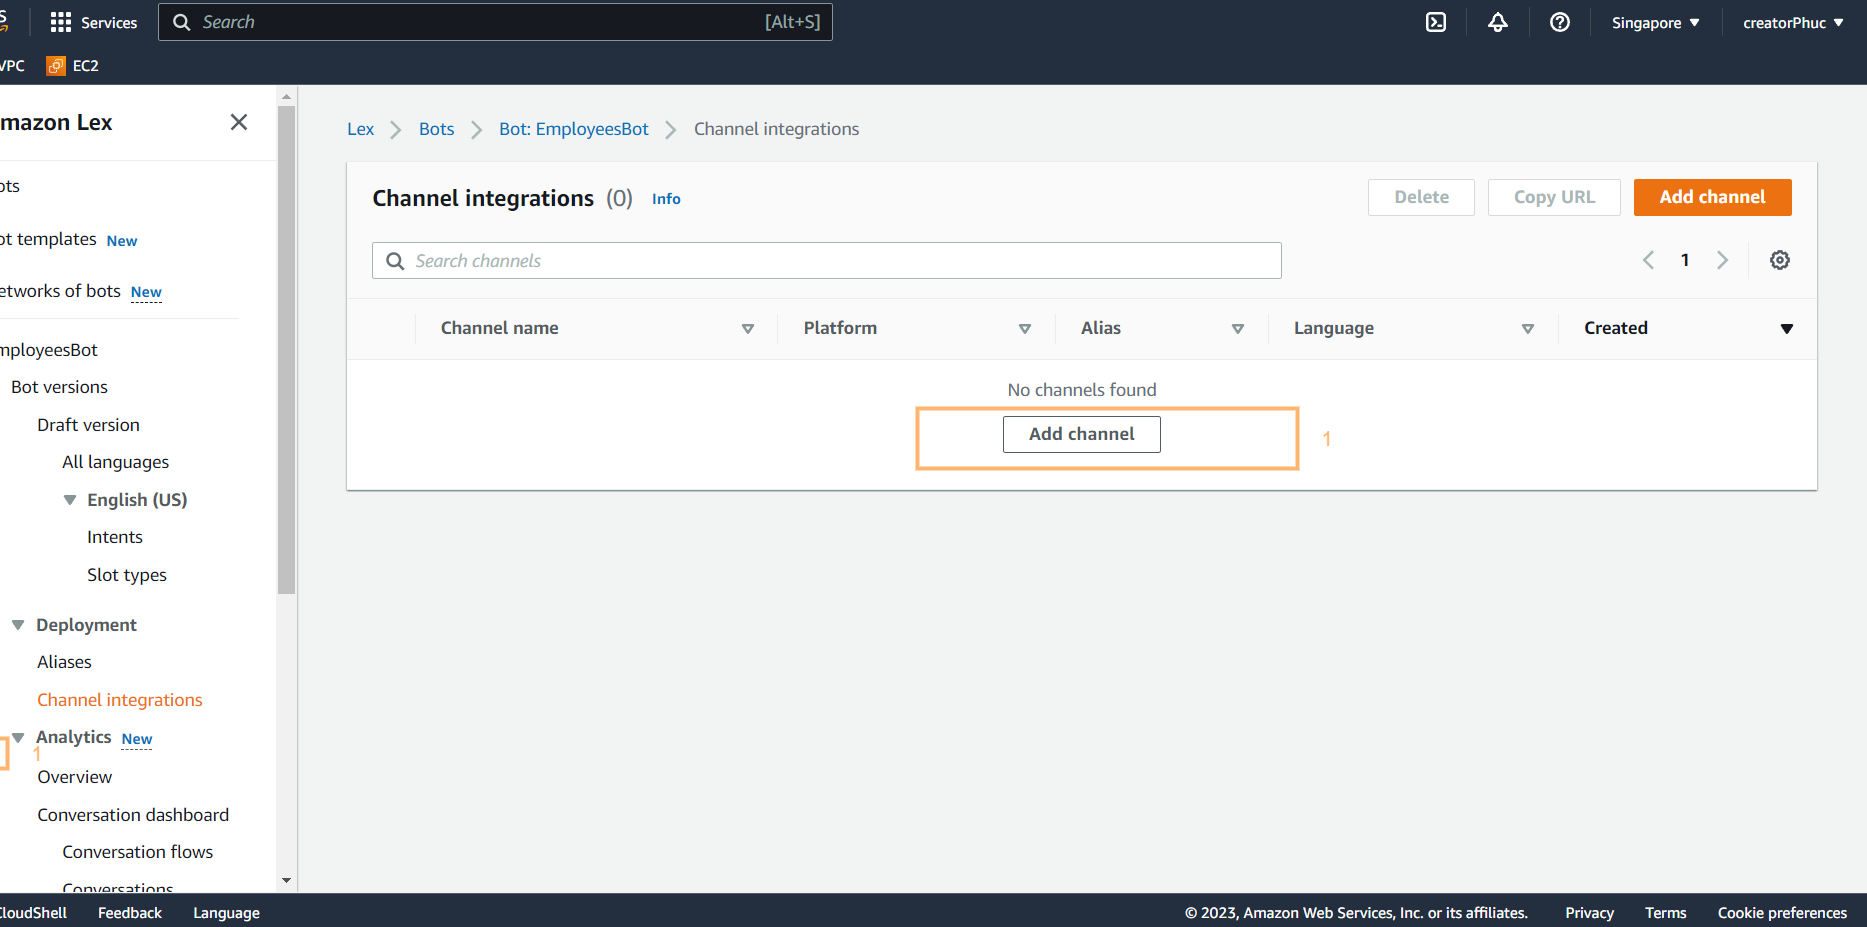Viewport: 1867px width, 927px height.
Task: Open Bot: EmployeesBot breadcrumb link
Action: [574, 129]
